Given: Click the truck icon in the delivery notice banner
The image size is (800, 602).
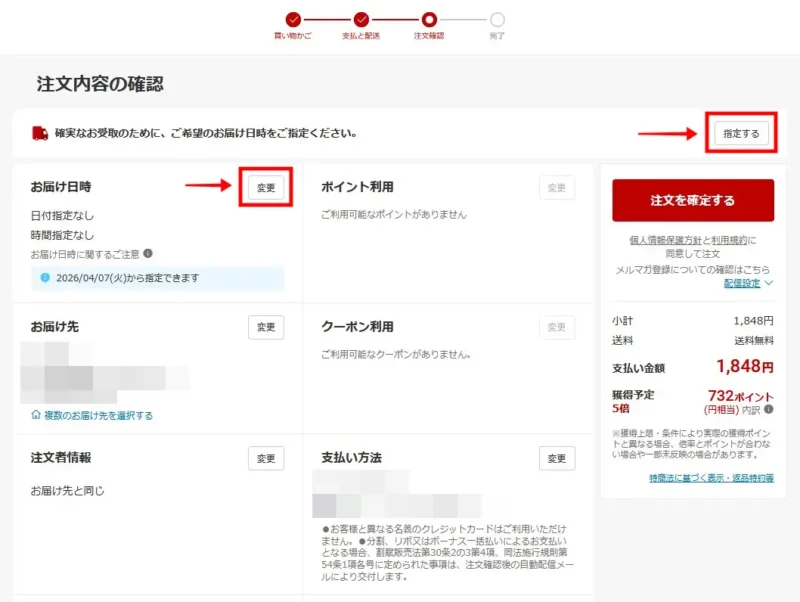Looking at the screenshot, I should pos(38,131).
